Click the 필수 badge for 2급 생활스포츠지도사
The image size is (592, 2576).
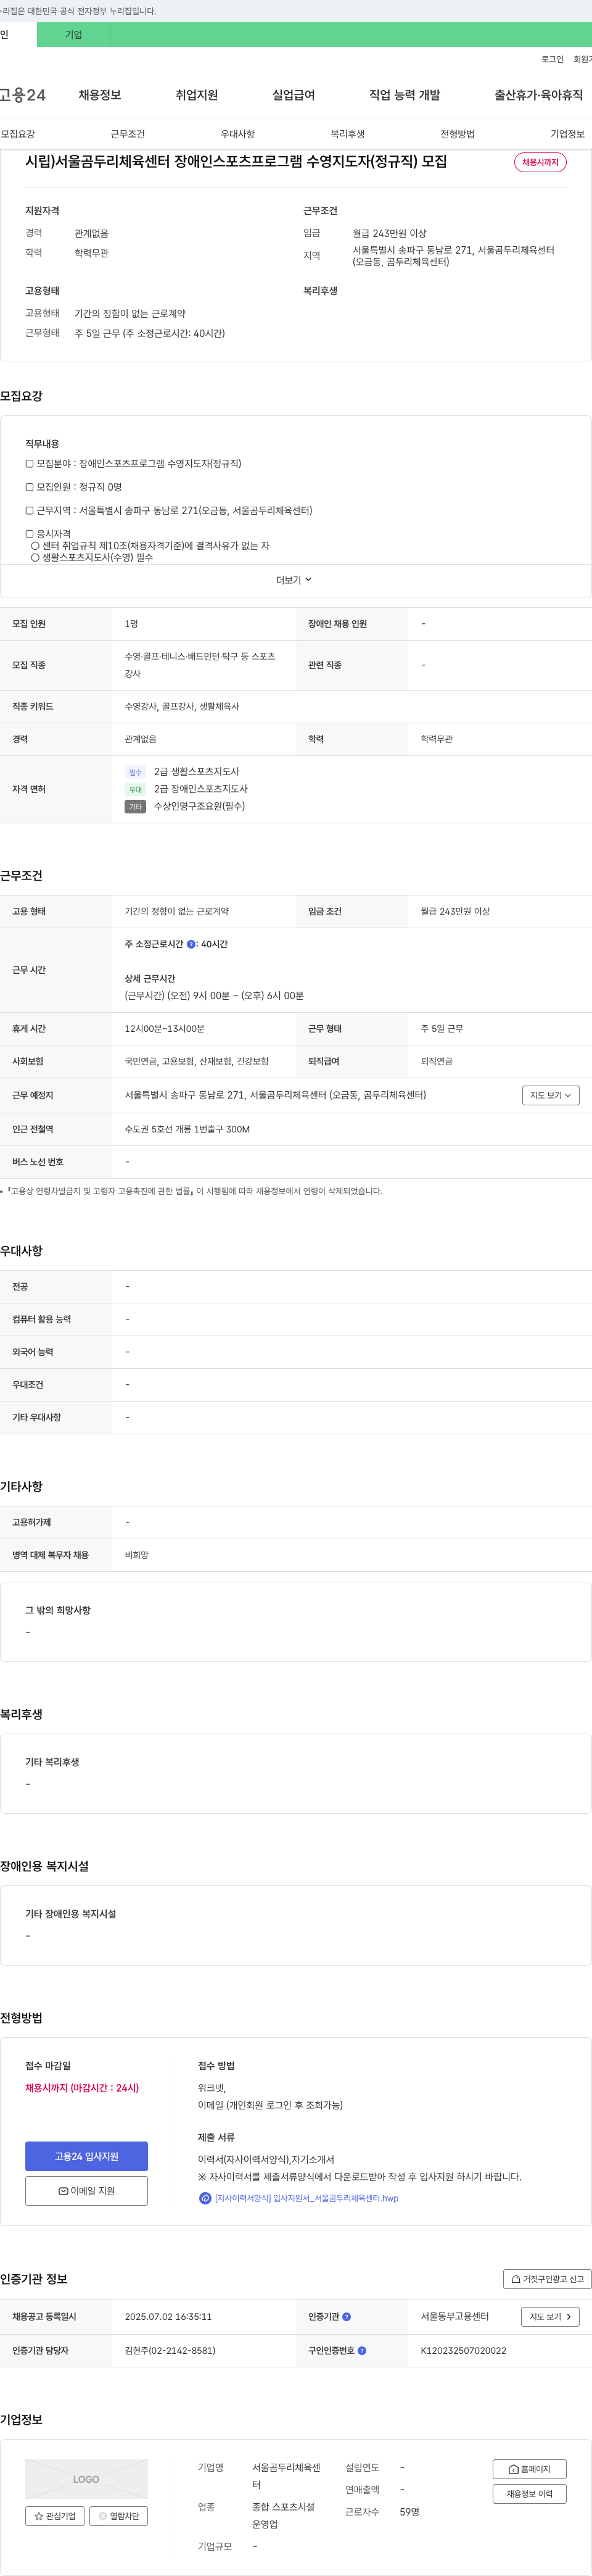[x=135, y=772]
